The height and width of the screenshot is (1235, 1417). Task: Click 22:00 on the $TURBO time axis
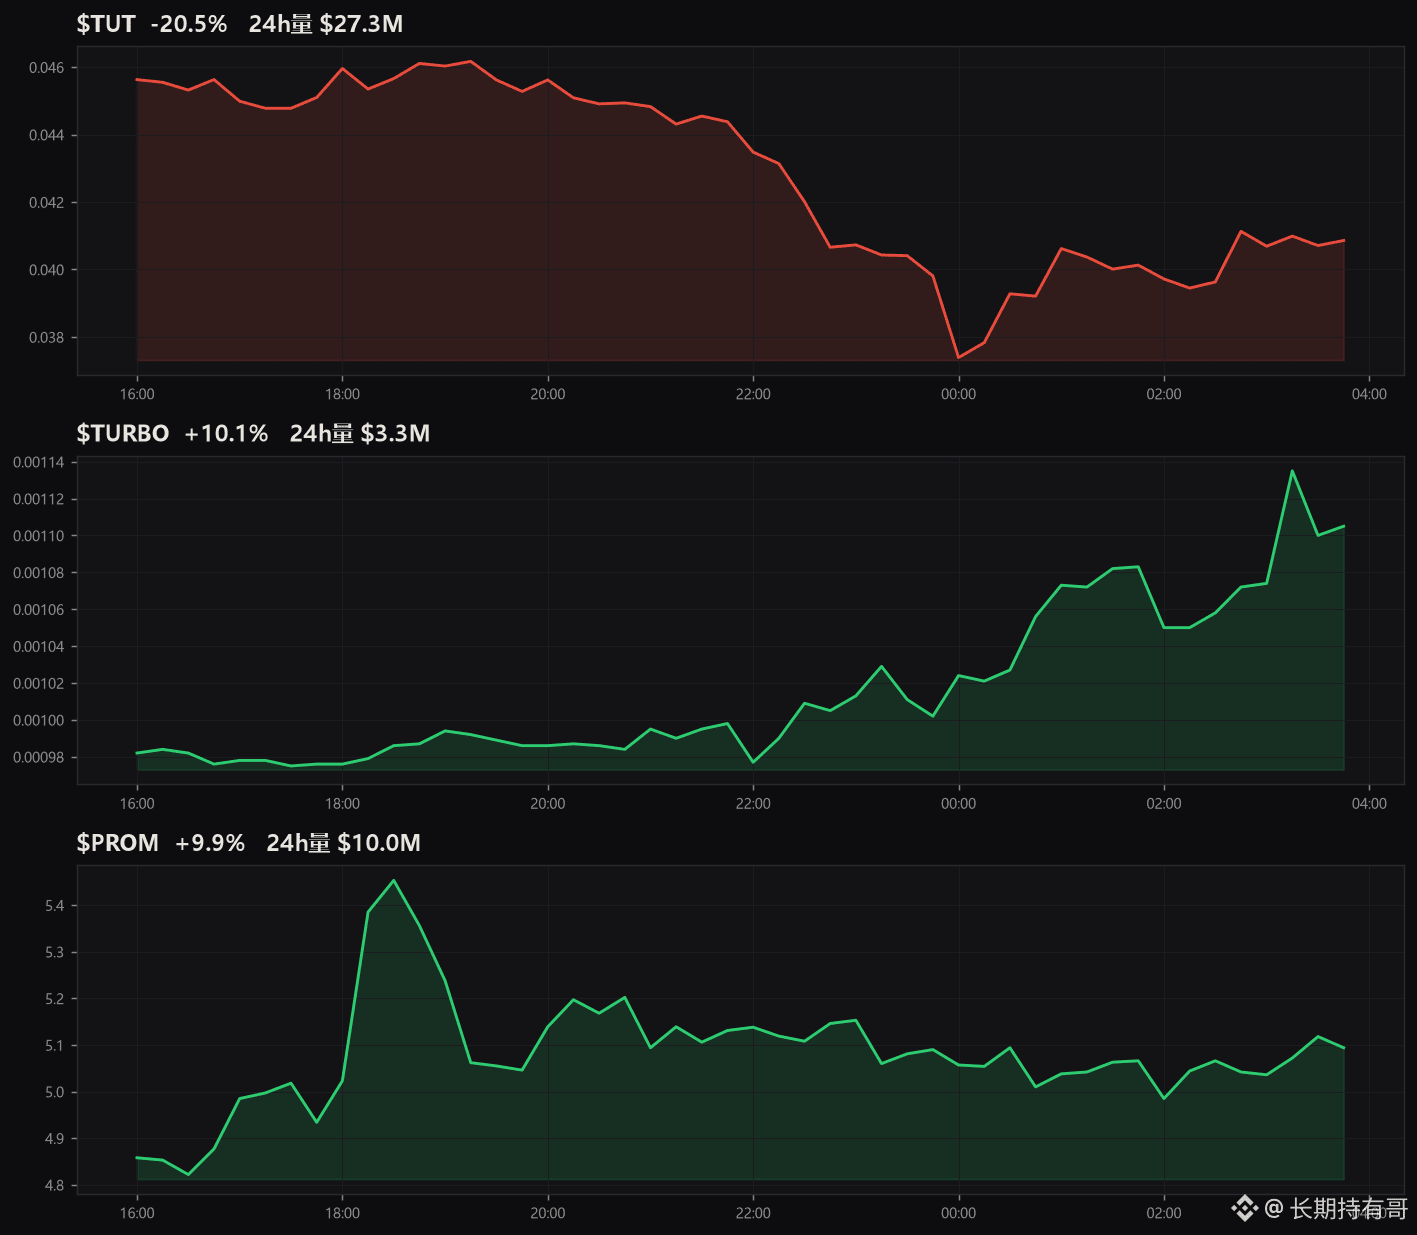753,804
